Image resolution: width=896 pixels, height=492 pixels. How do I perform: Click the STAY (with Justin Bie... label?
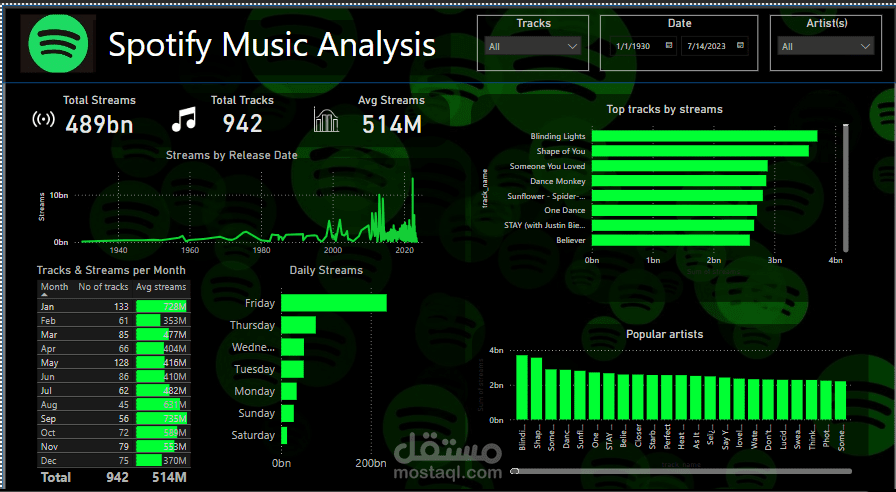coord(545,225)
